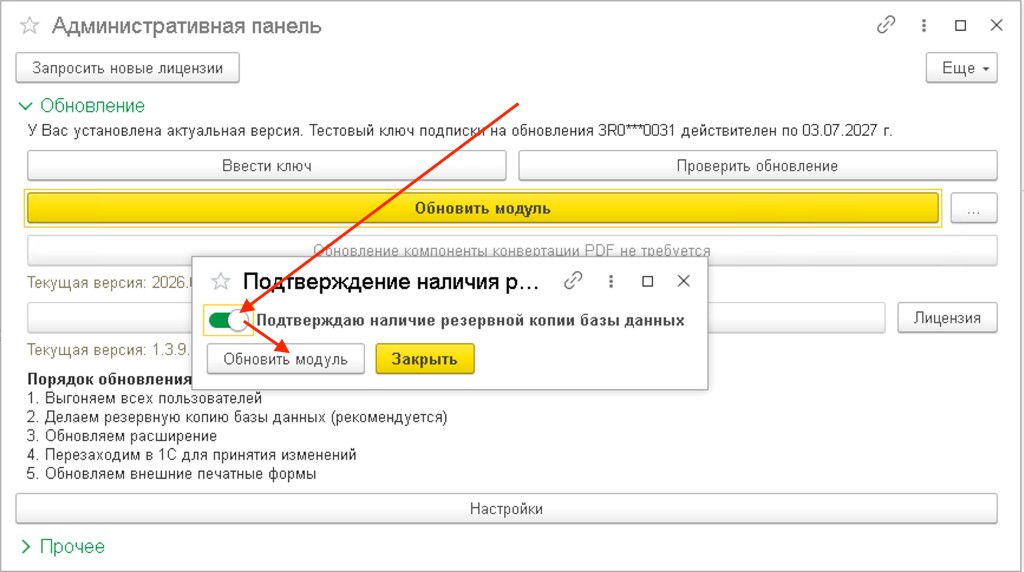Viewport: 1024px width, 572px height.
Task: Click the 'Текущая версия: 2026' text
Action: [110, 283]
